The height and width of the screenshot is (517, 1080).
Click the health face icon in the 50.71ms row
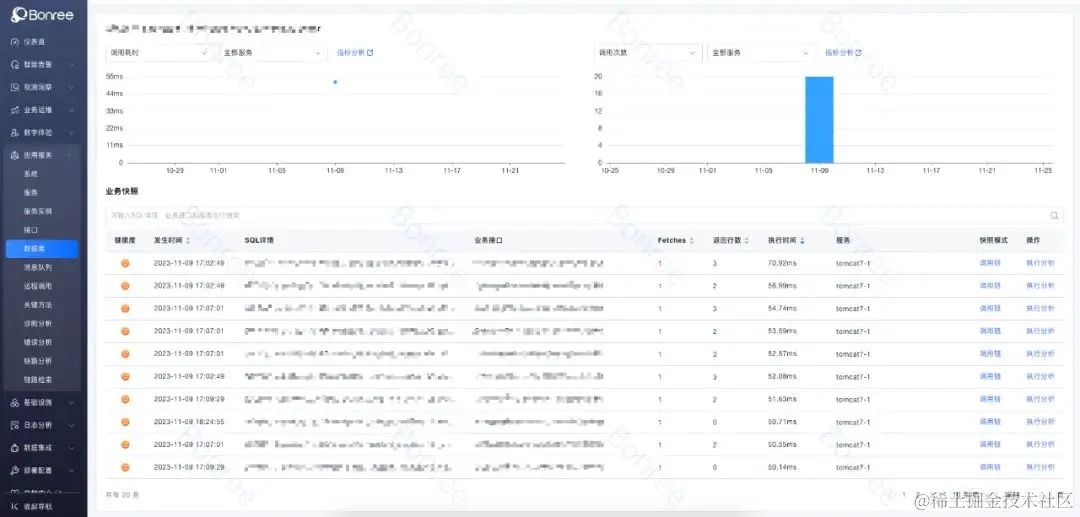point(125,422)
